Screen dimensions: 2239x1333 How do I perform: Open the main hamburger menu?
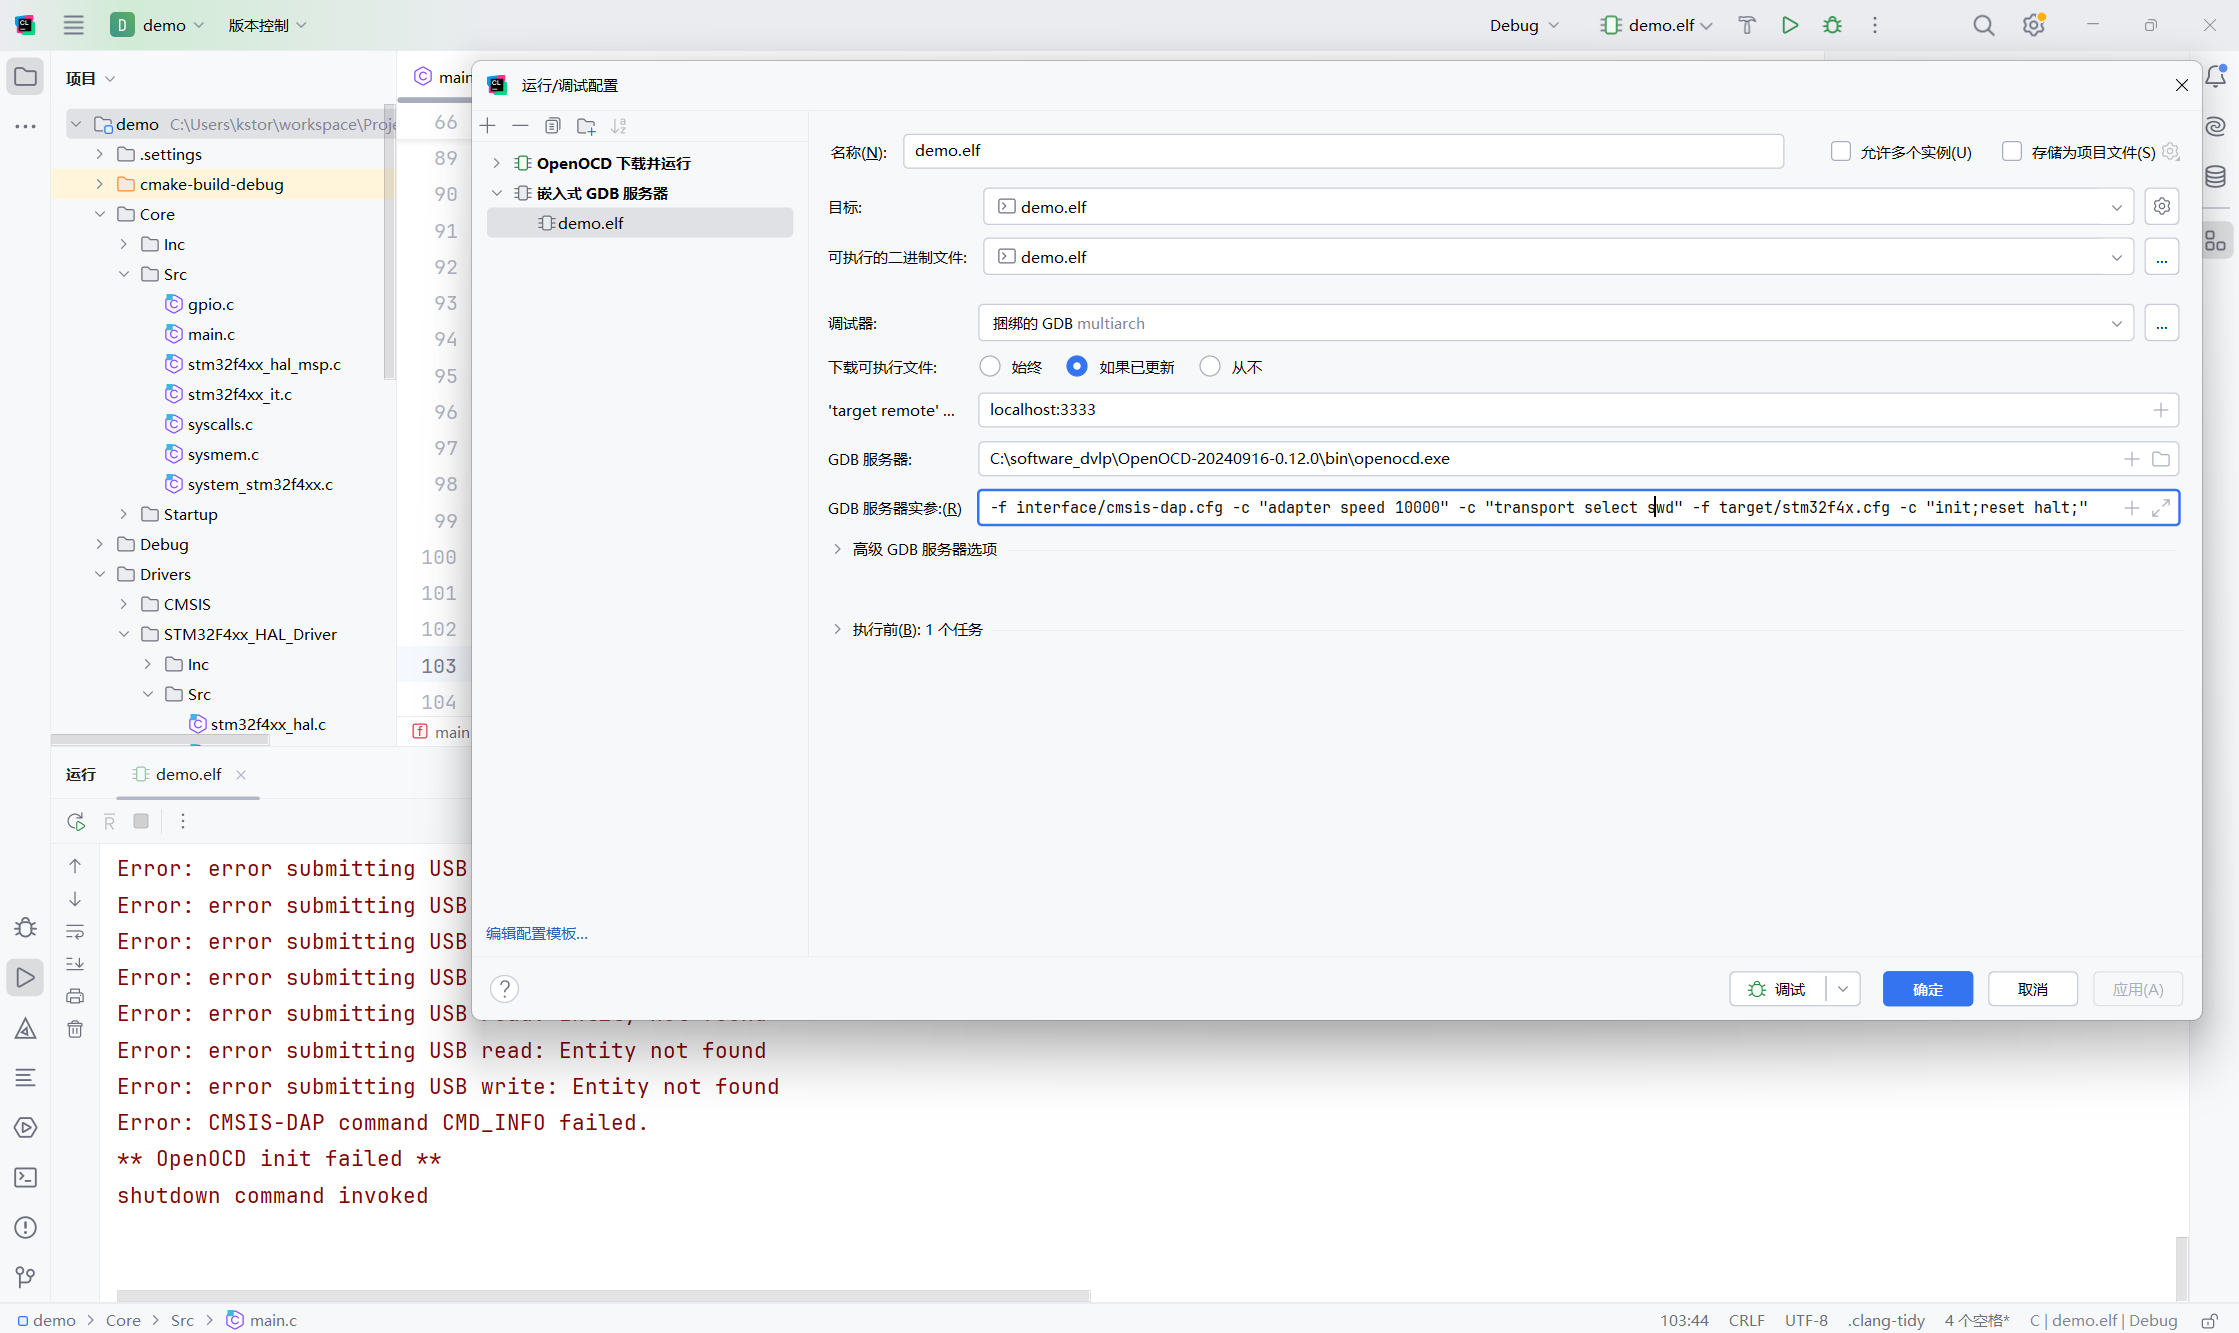[x=74, y=25]
